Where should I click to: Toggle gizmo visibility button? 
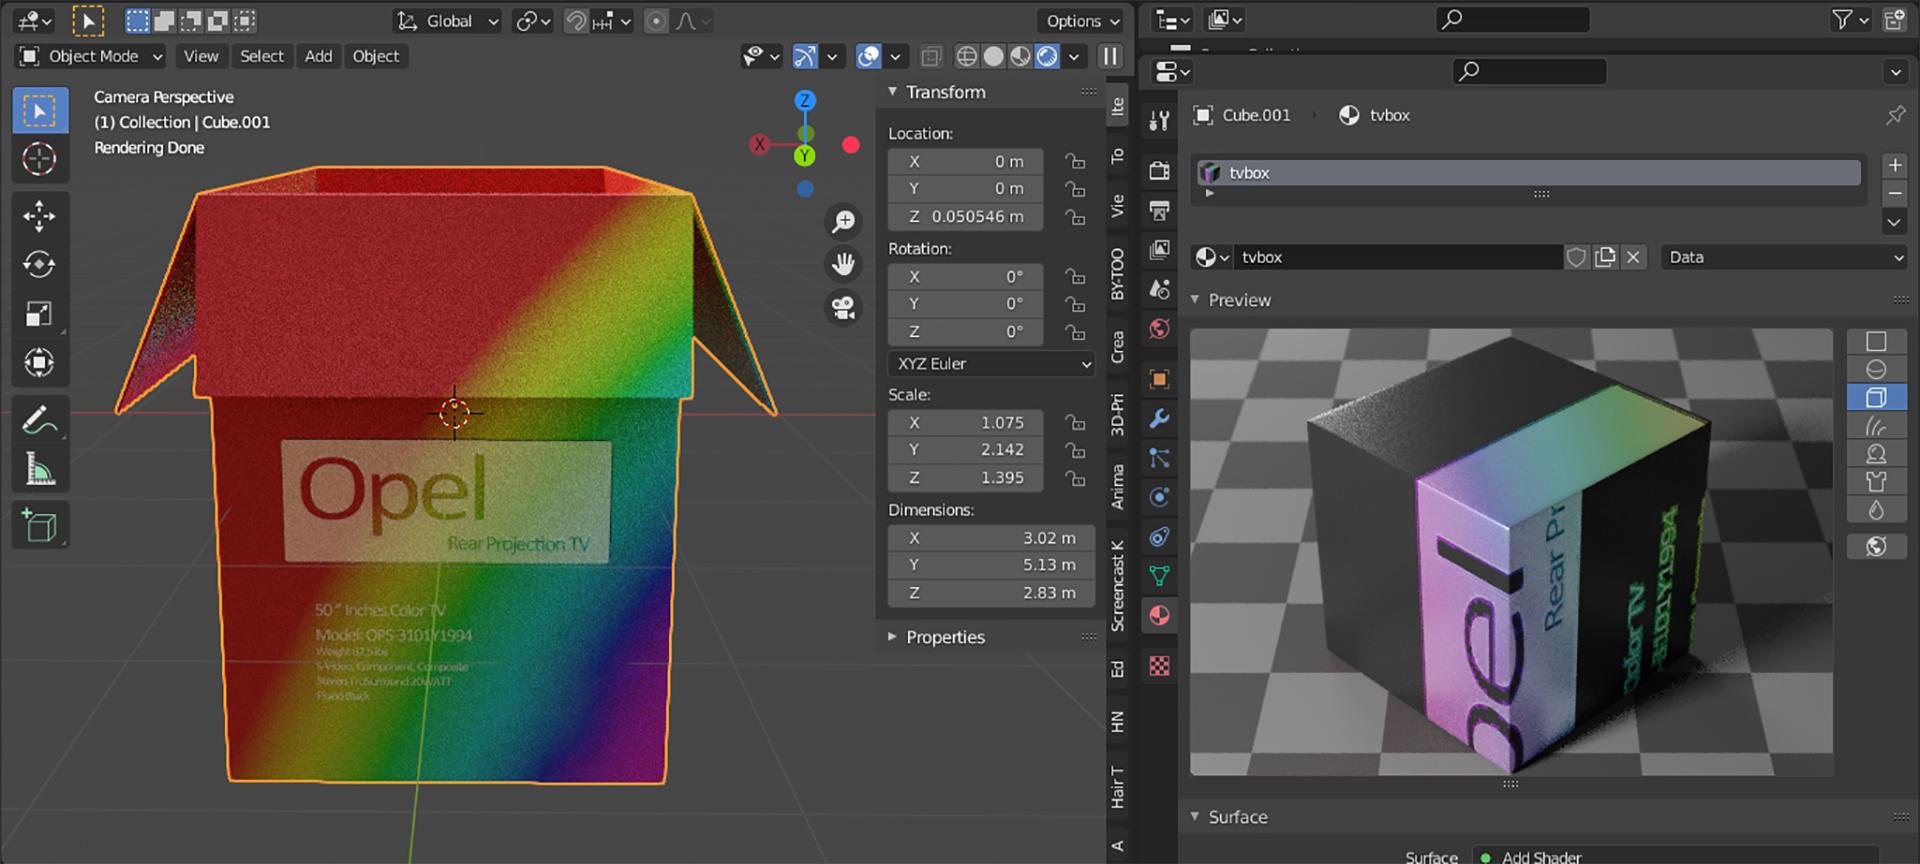(x=805, y=57)
